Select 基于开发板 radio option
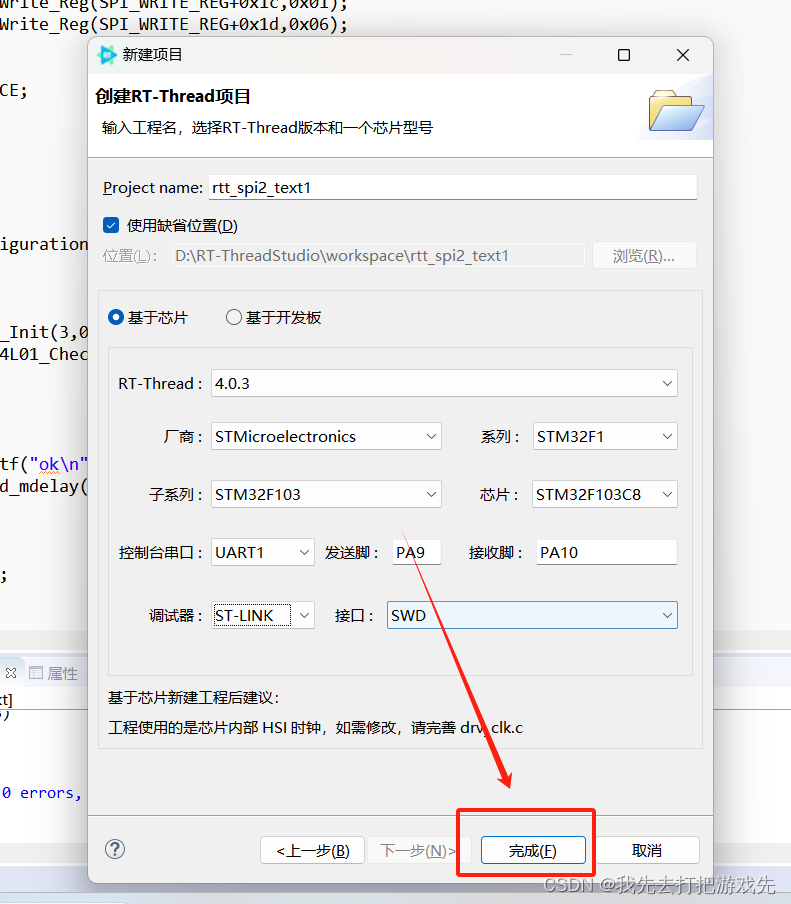 (x=233, y=317)
